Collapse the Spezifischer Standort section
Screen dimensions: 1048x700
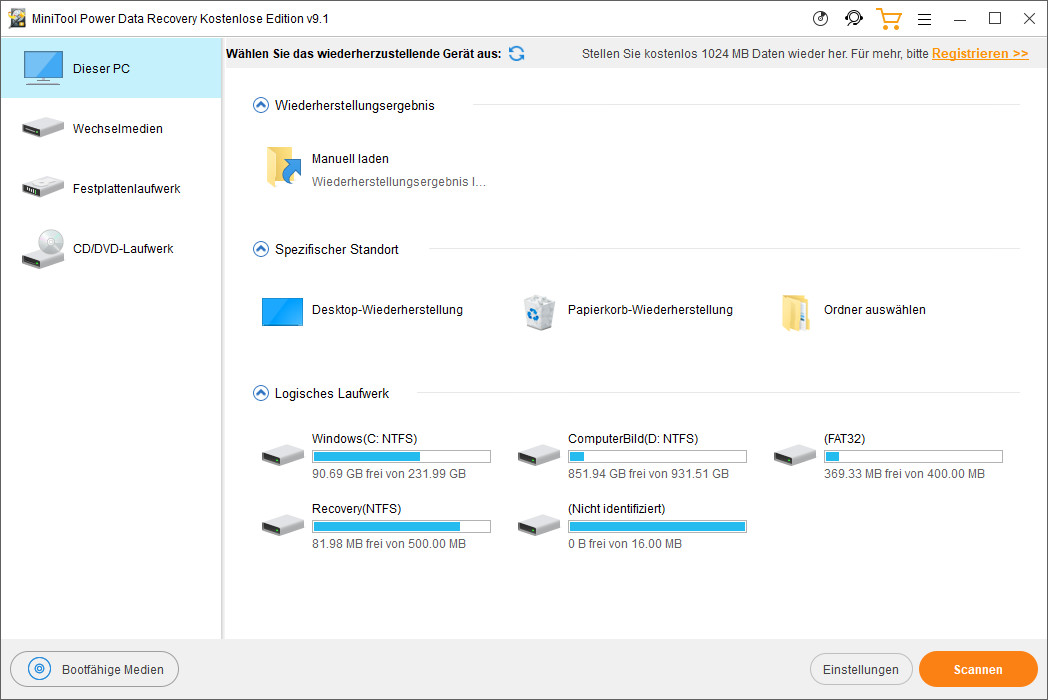[x=261, y=249]
